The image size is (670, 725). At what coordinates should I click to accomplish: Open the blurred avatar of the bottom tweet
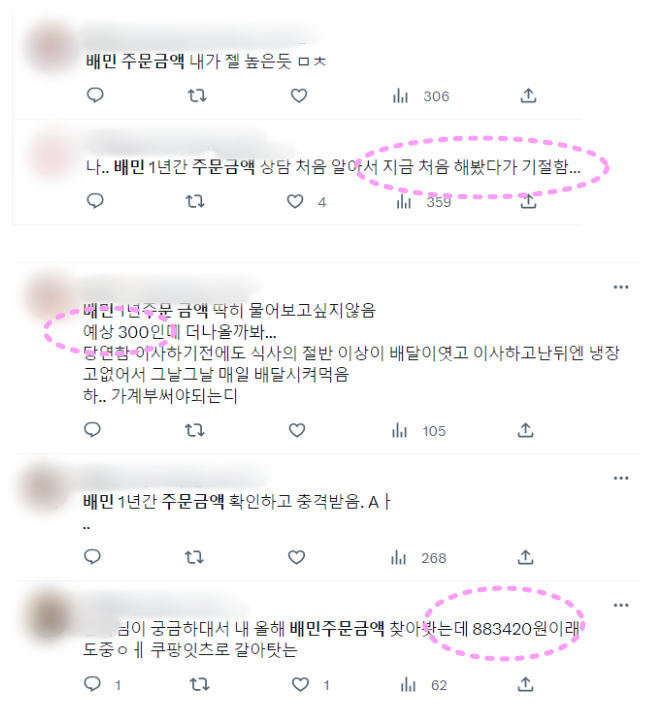coord(49,617)
